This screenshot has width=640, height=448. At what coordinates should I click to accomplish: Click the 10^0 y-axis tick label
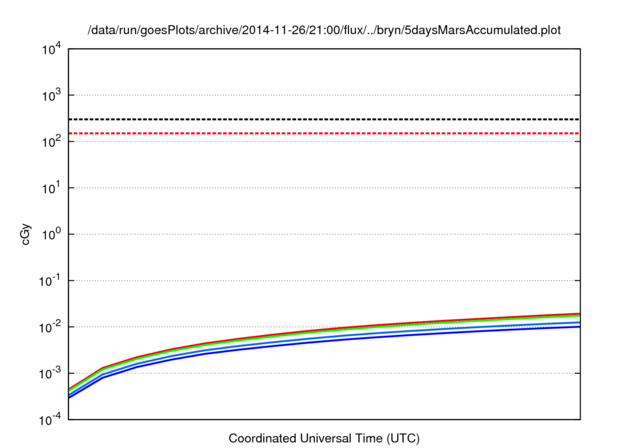tap(52, 235)
